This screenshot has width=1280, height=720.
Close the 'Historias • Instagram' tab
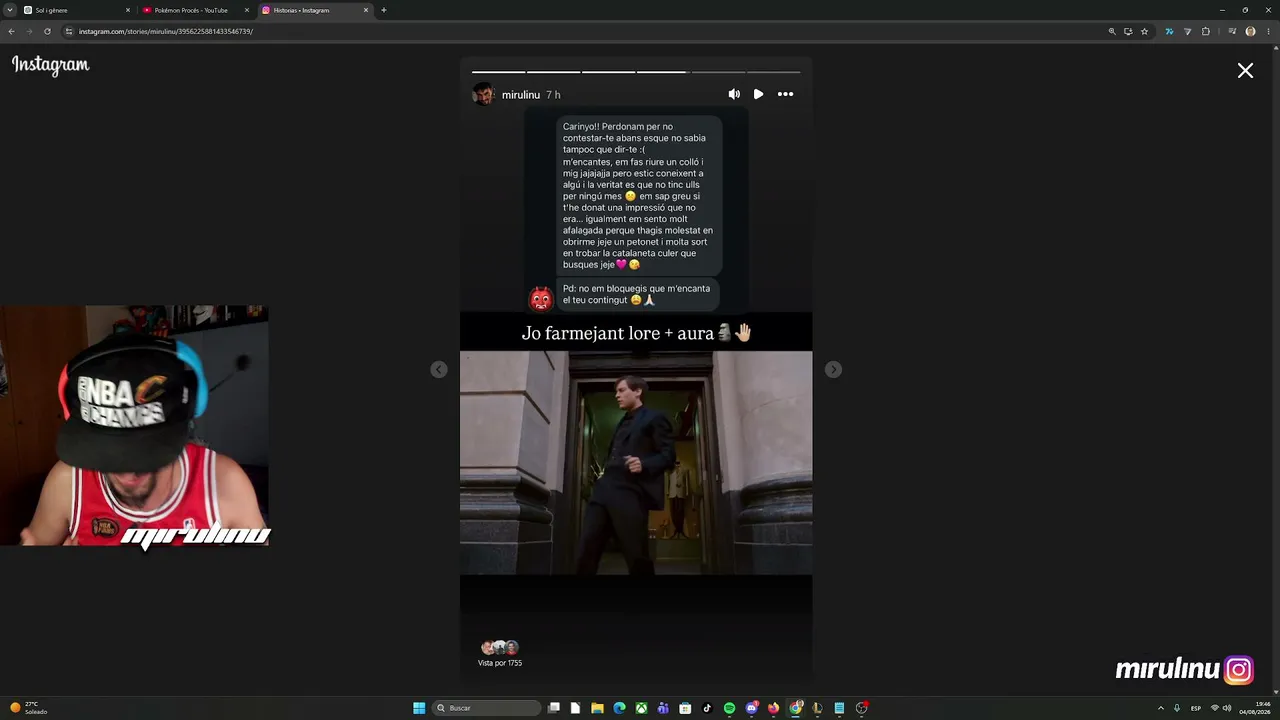(366, 10)
